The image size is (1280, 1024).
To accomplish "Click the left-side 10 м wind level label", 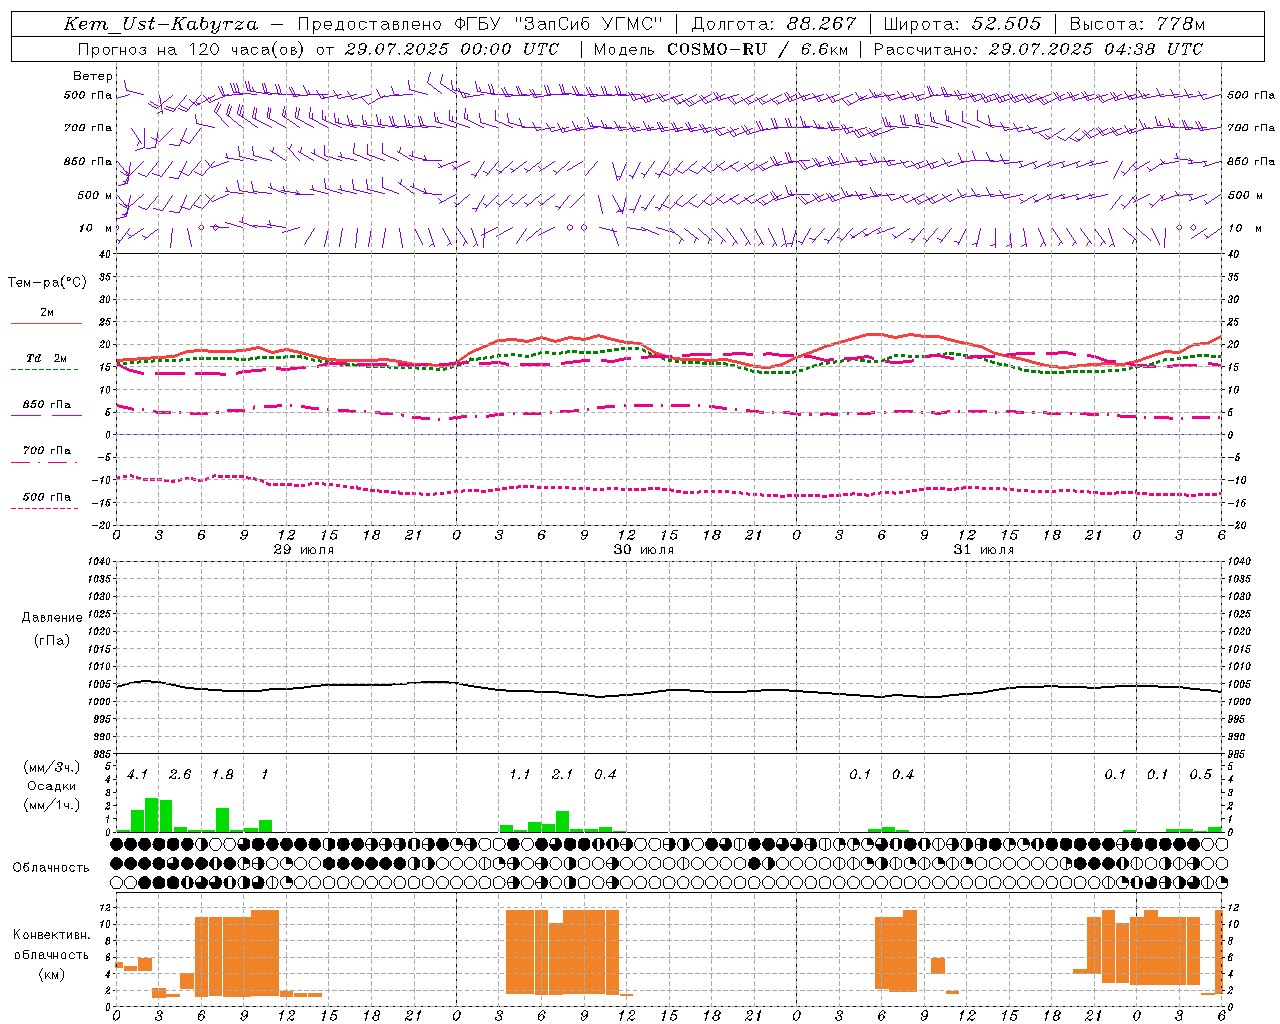I will pos(95,228).
